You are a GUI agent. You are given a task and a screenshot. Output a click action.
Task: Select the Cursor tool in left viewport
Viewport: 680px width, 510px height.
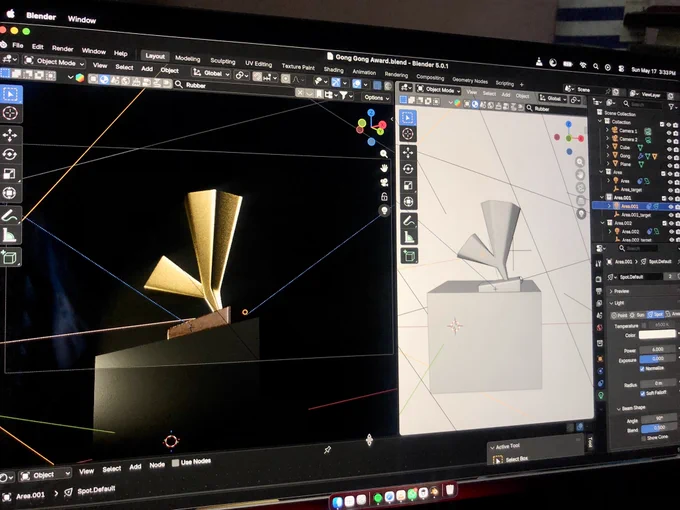[x=10, y=113]
